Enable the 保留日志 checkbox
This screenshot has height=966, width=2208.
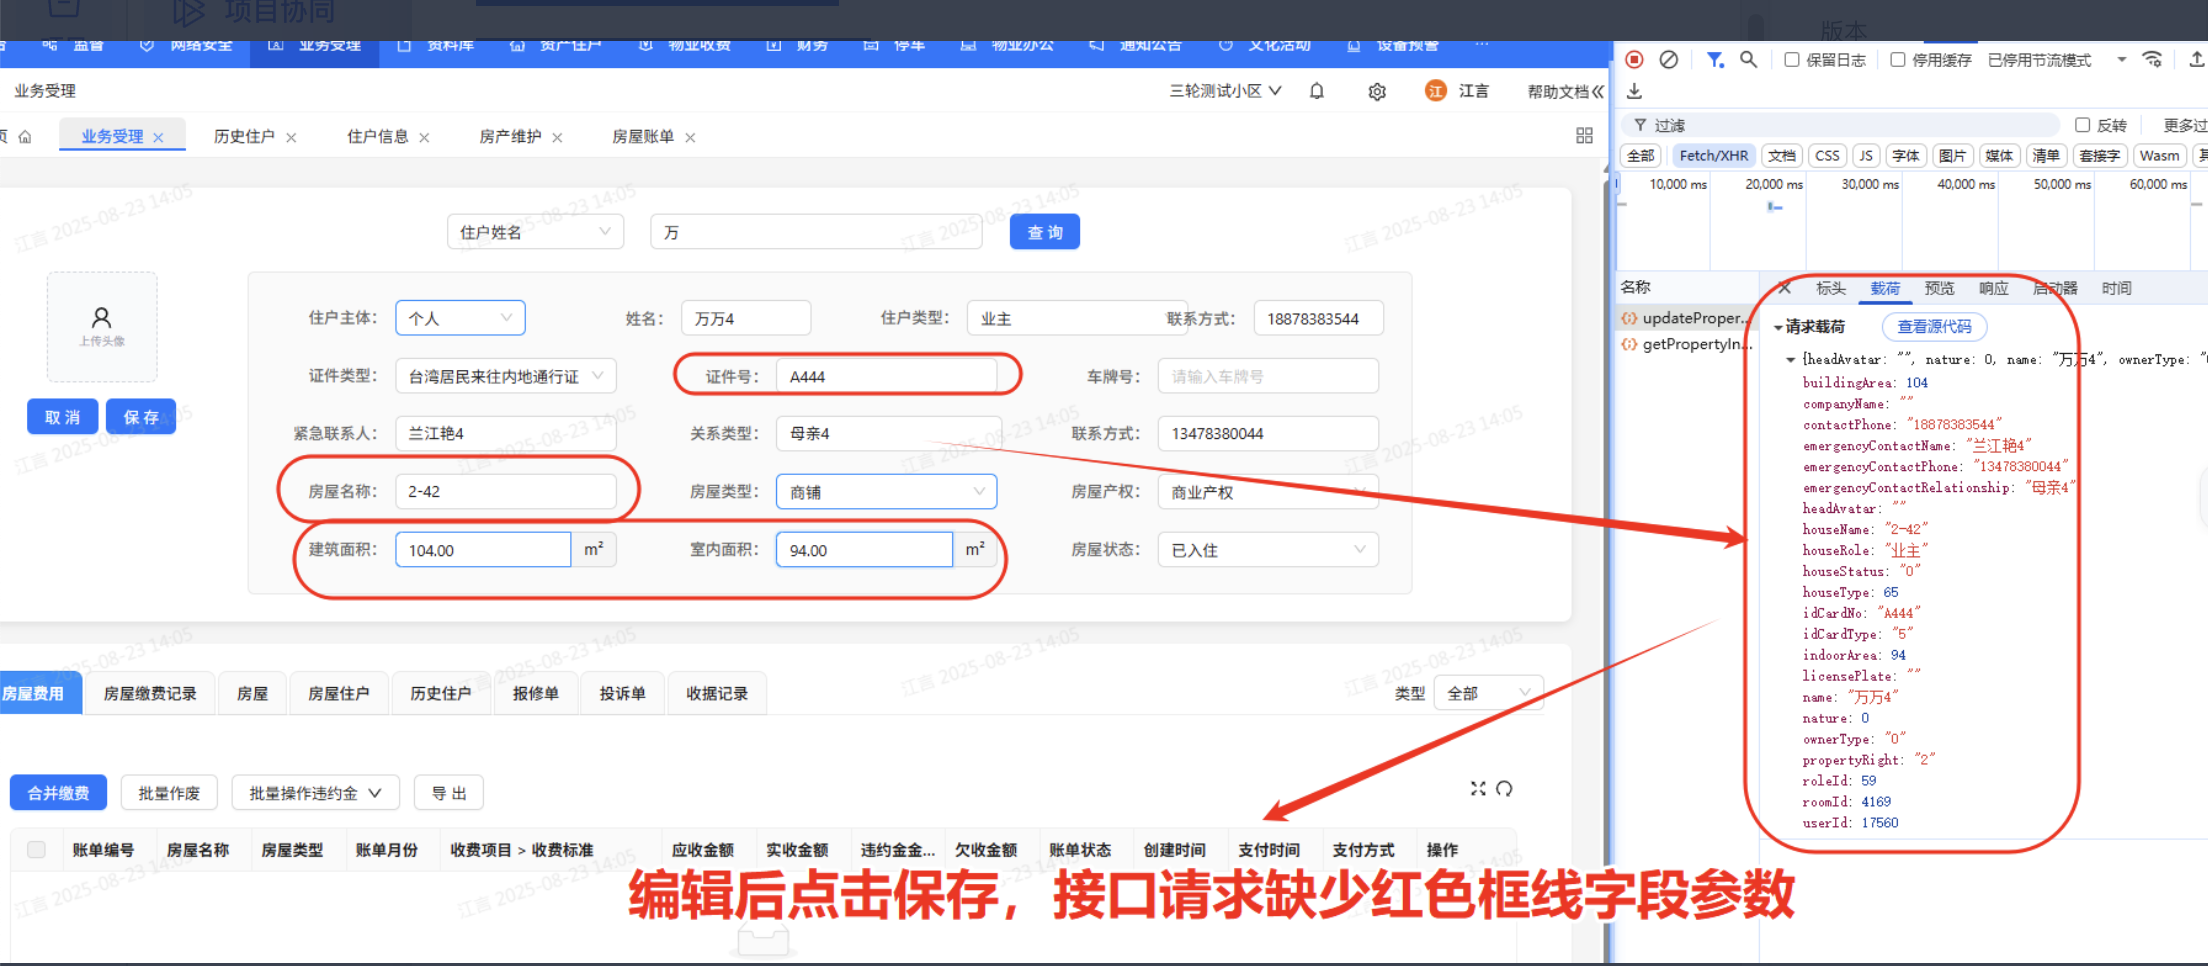click(x=1792, y=60)
